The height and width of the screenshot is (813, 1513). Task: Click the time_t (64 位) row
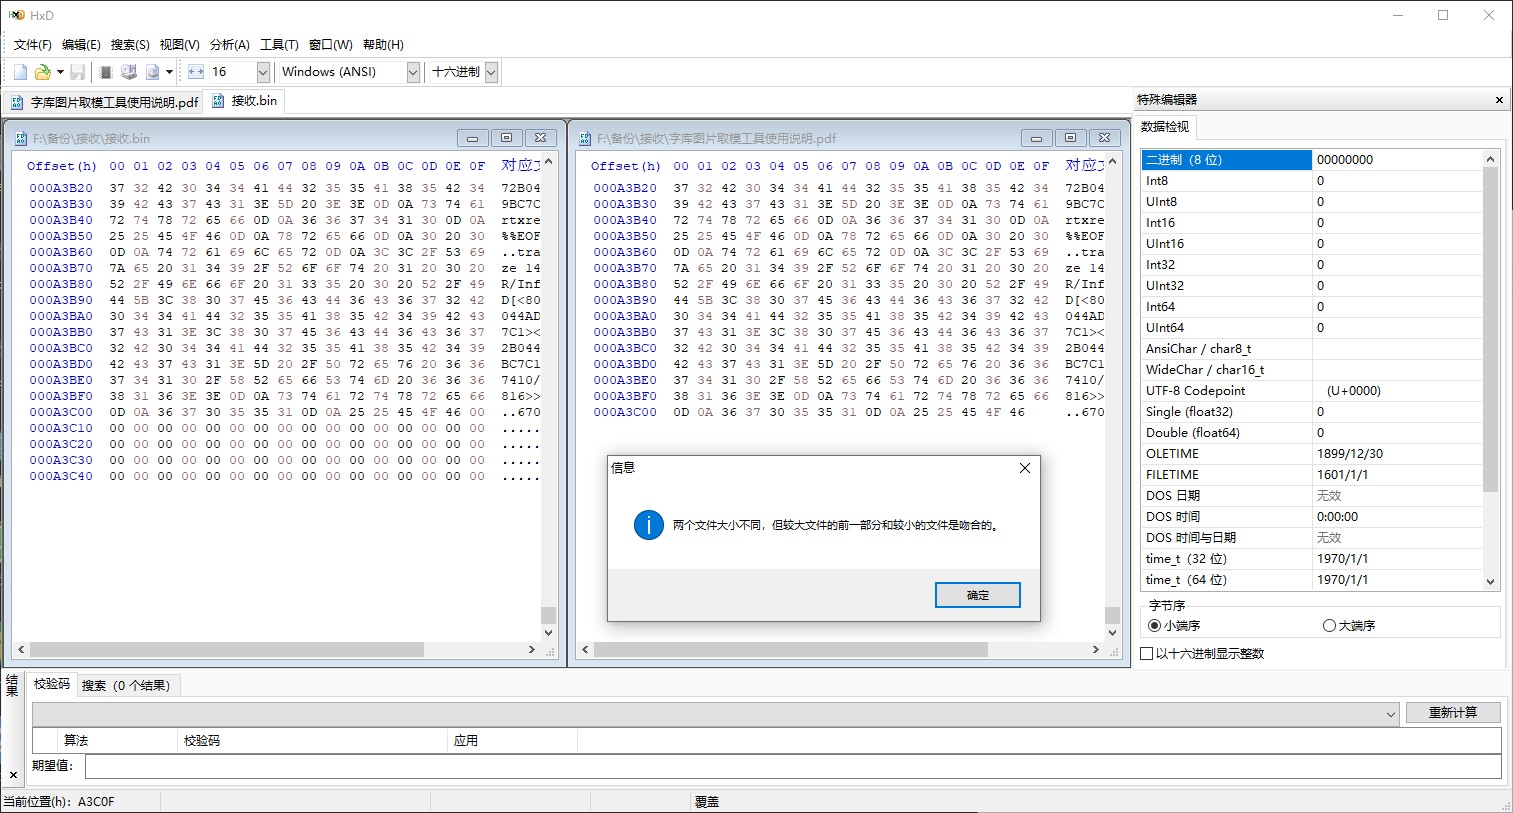tap(1312, 580)
